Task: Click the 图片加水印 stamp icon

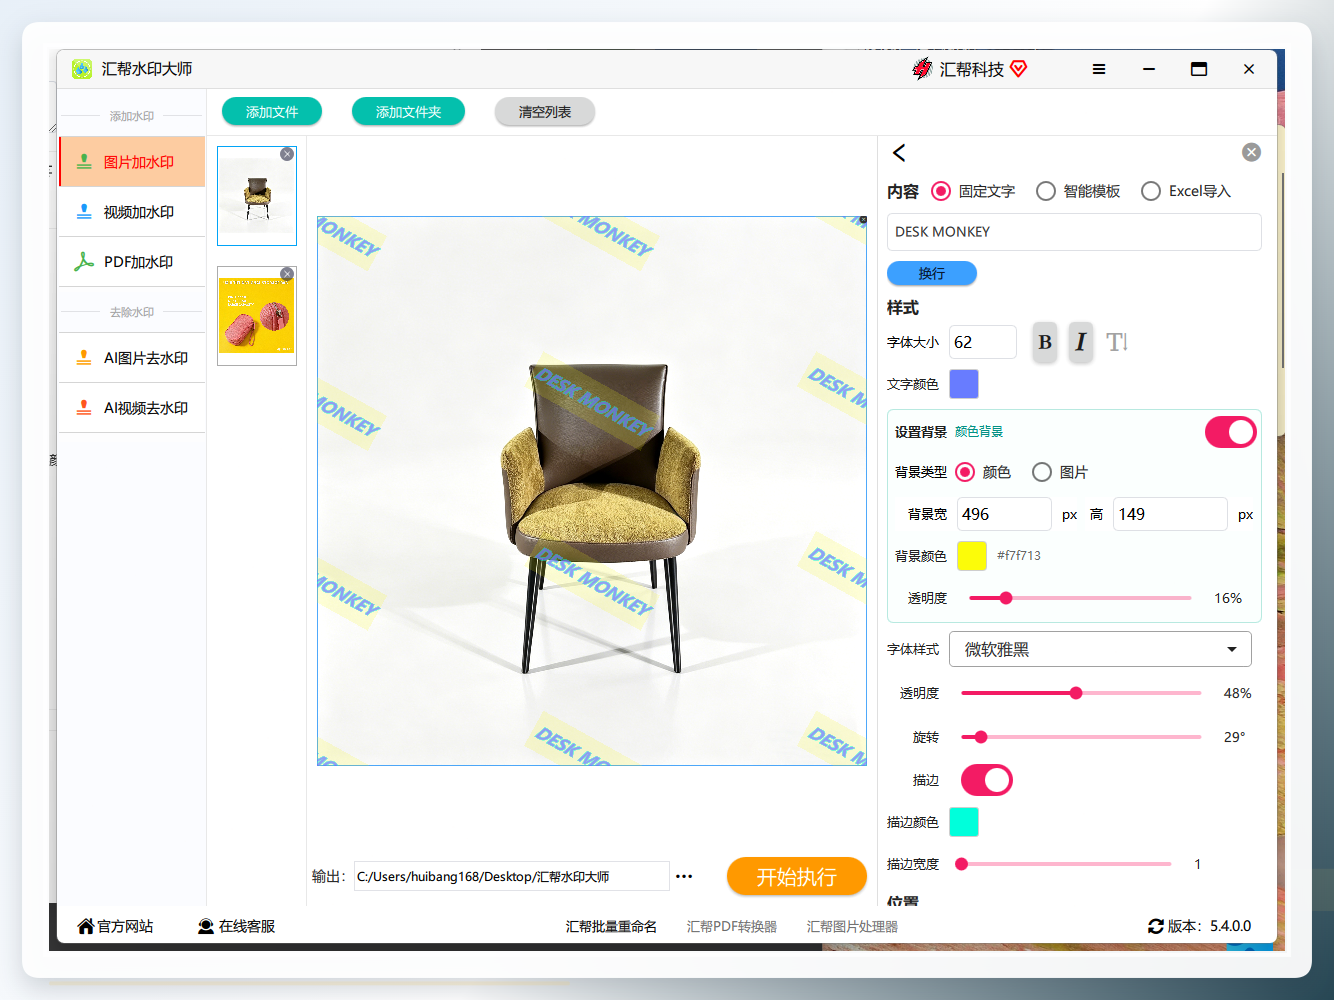Action: coord(85,162)
